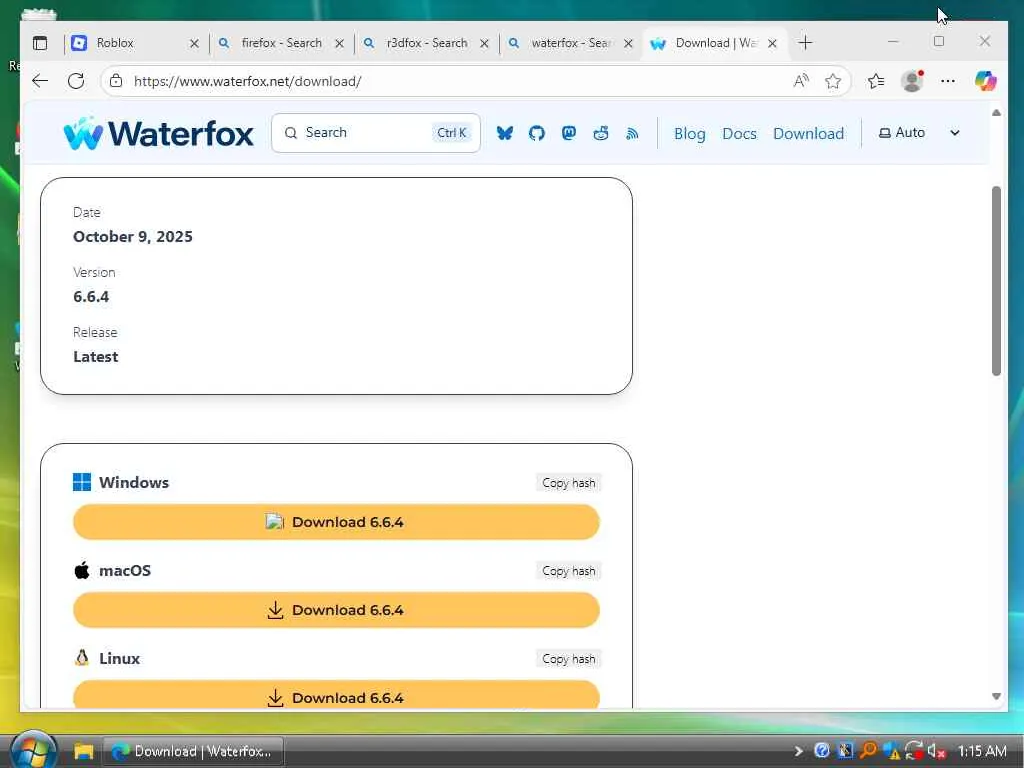Image resolution: width=1024 pixels, height=768 pixels.
Task: Open Waterfox Bluesky page
Action: tap(504, 133)
